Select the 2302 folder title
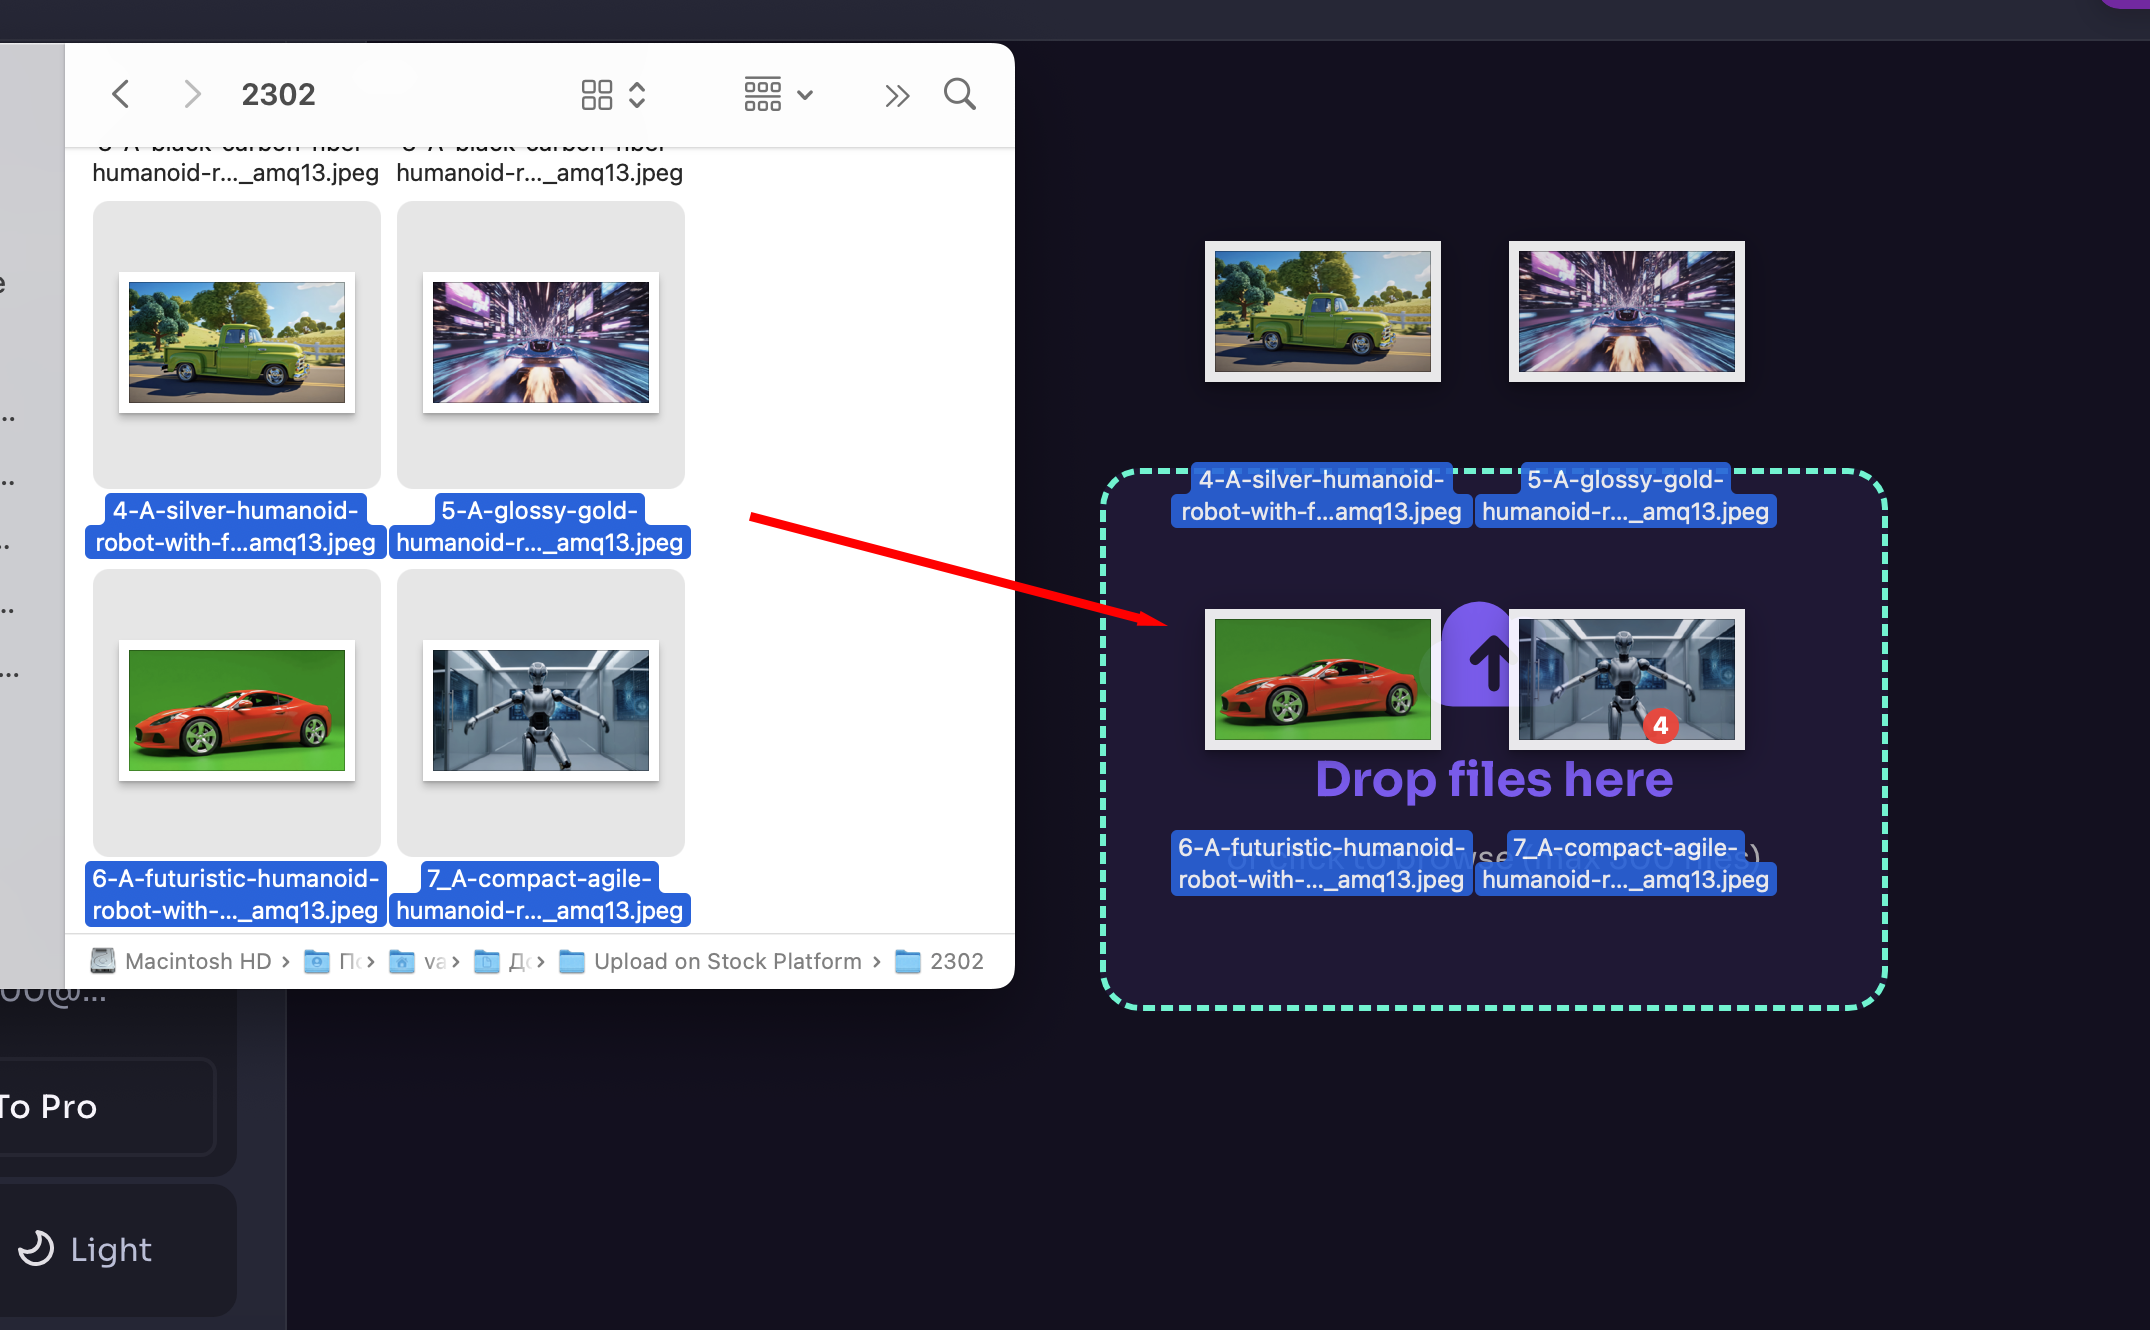The height and width of the screenshot is (1330, 2150). [x=278, y=93]
